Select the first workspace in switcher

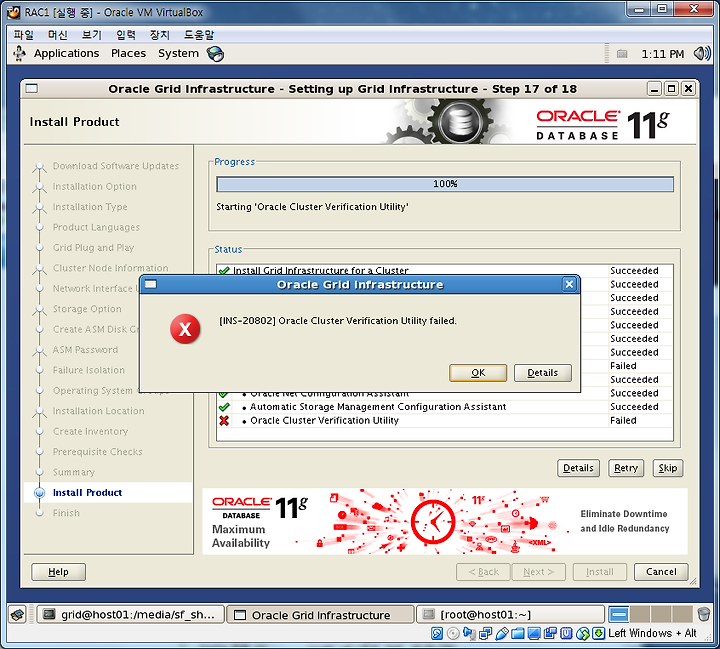tap(619, 614)
